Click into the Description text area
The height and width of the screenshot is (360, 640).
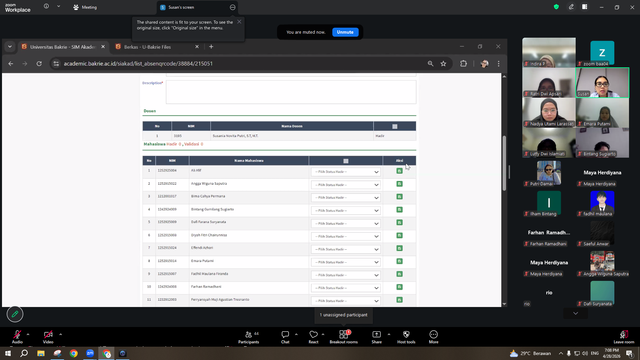click(291, 92)
